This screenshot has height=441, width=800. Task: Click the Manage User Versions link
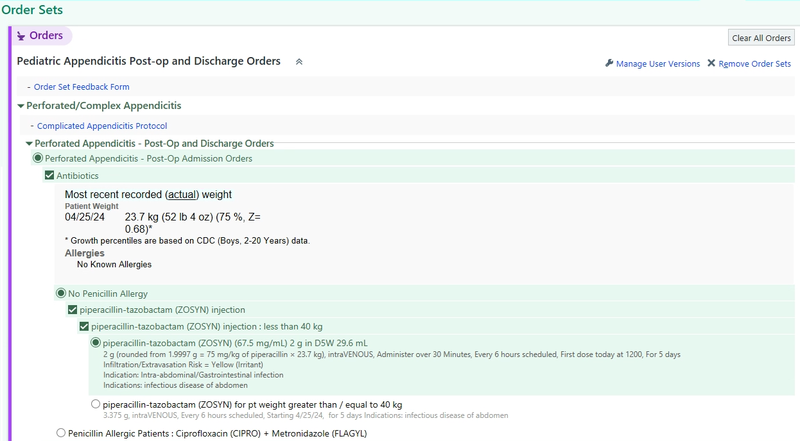pyautogui.click(x=657, y=64)
